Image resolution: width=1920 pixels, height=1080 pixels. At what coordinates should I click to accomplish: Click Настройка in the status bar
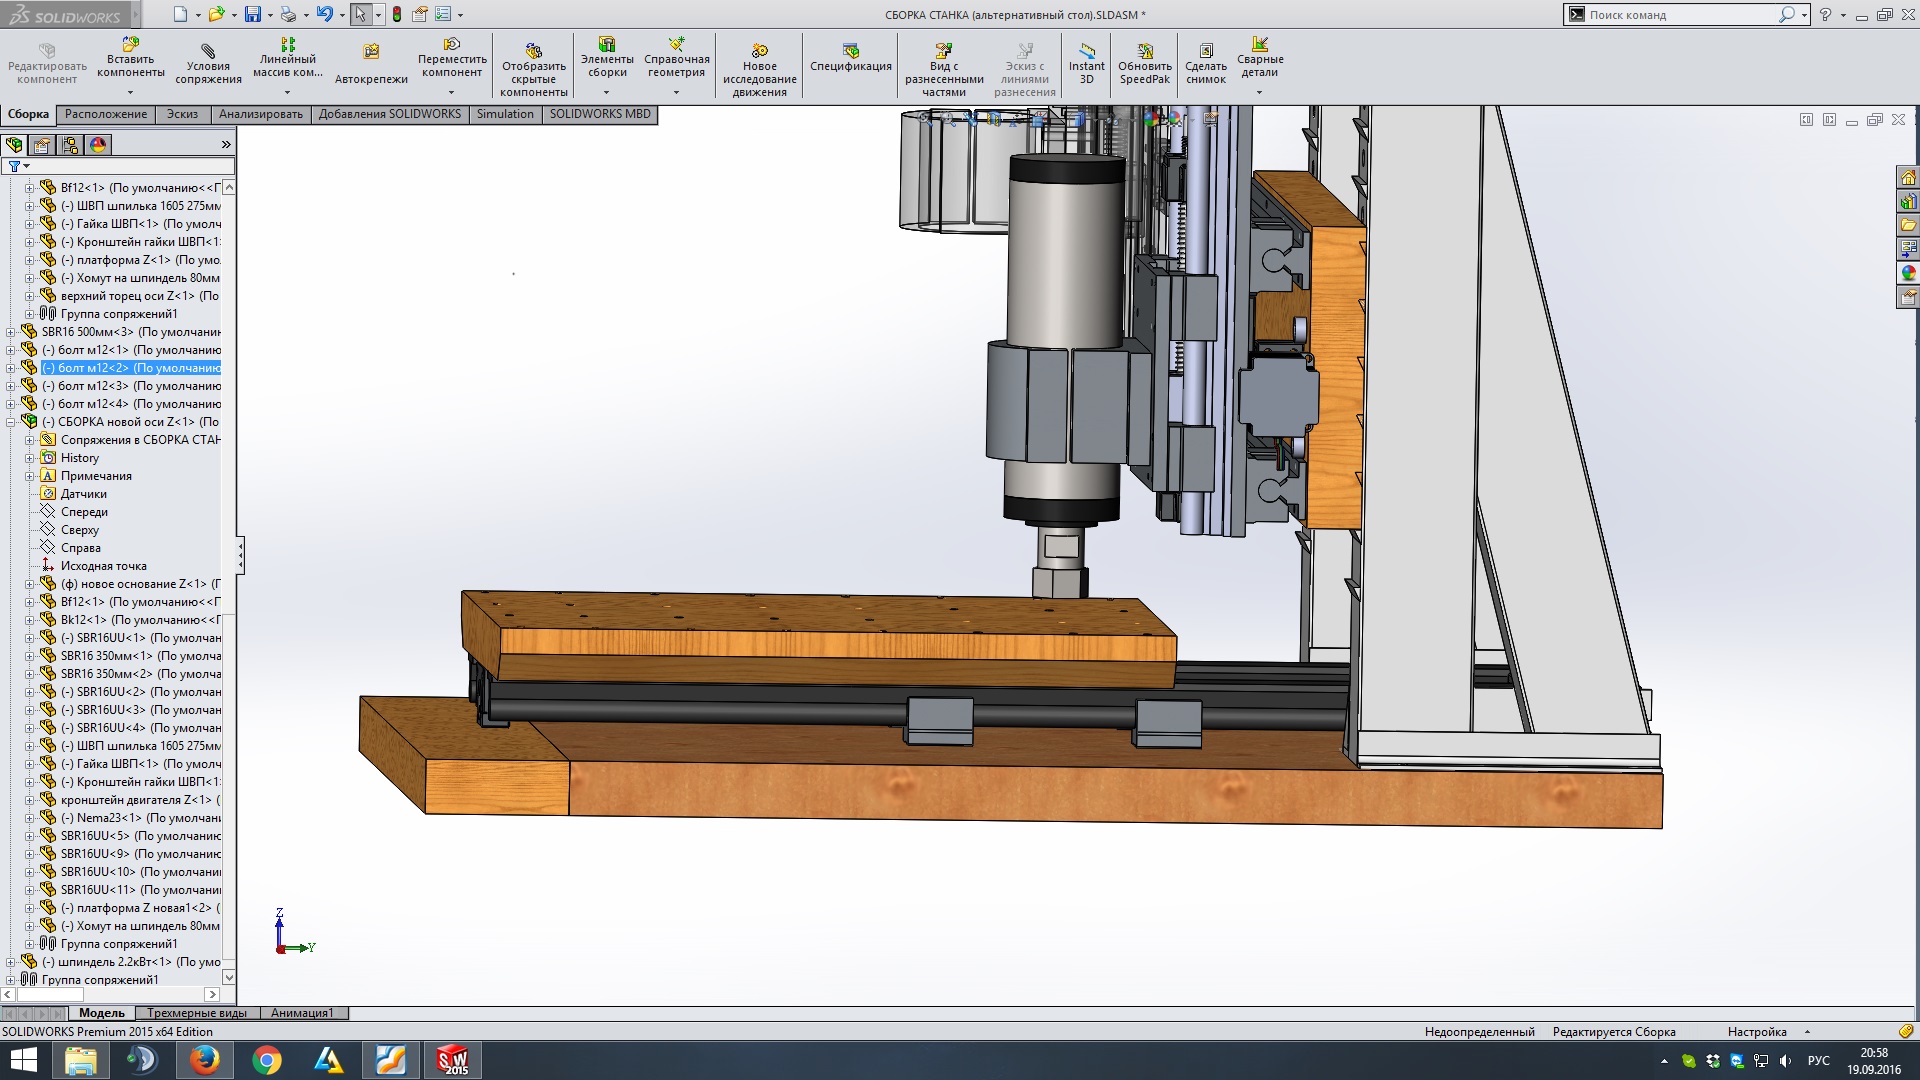coord(1756,1032)
